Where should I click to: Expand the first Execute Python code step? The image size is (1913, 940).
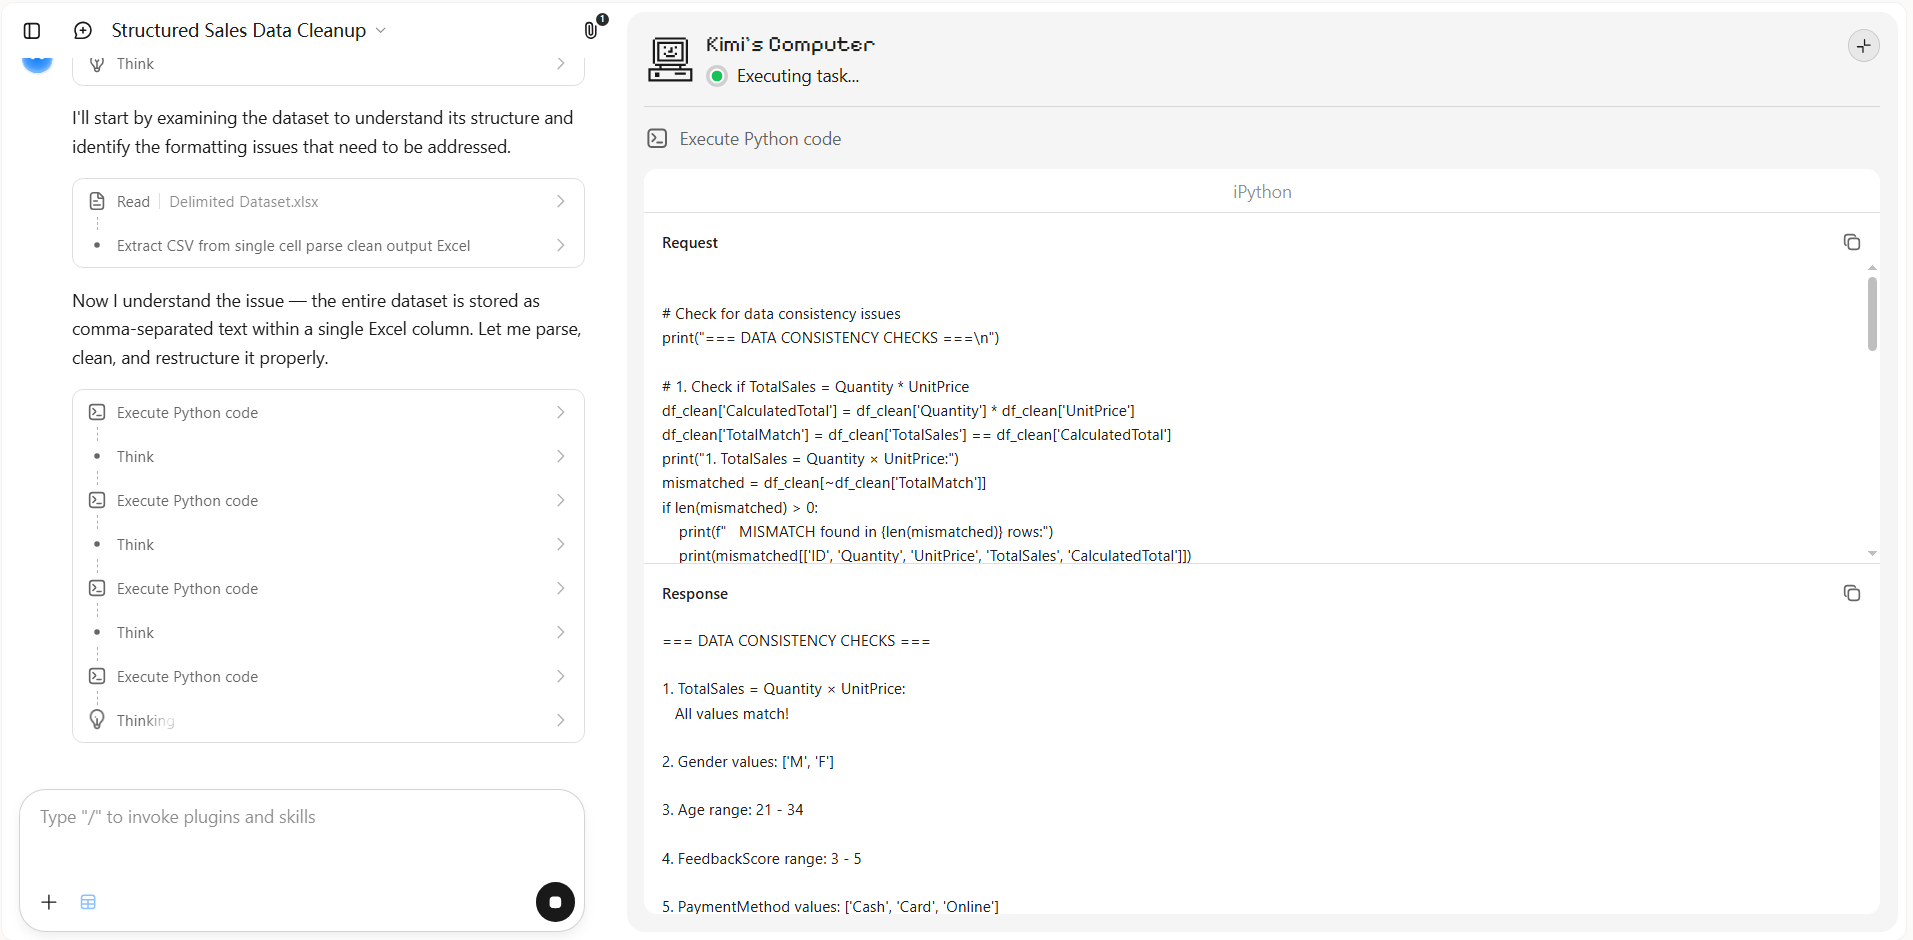pos(328,413)
